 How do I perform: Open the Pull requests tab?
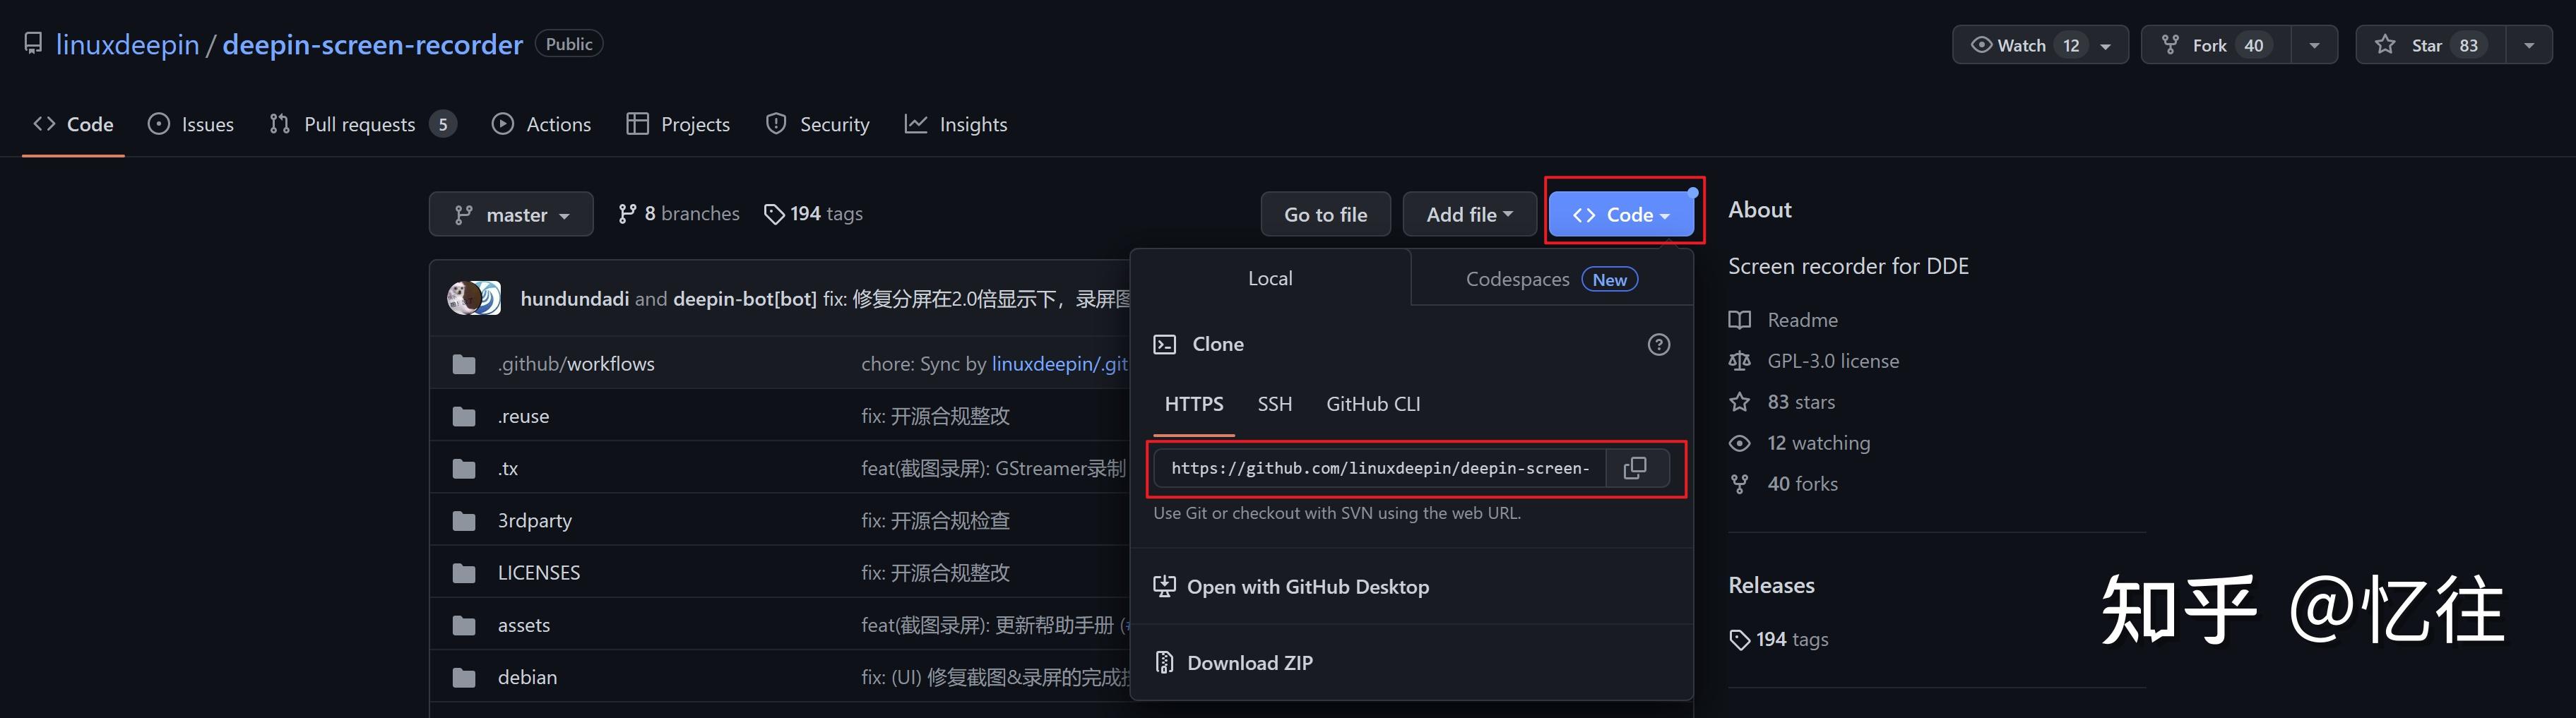coord(363,124)
